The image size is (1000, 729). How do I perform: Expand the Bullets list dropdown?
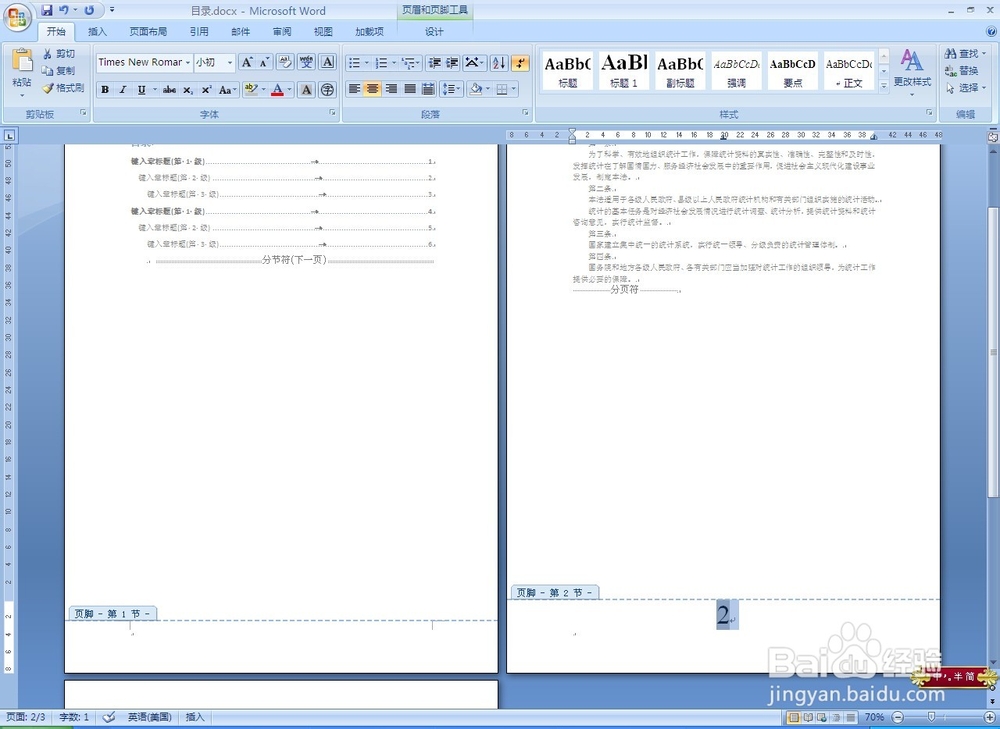pyautogui.click(x=367, y=63)
